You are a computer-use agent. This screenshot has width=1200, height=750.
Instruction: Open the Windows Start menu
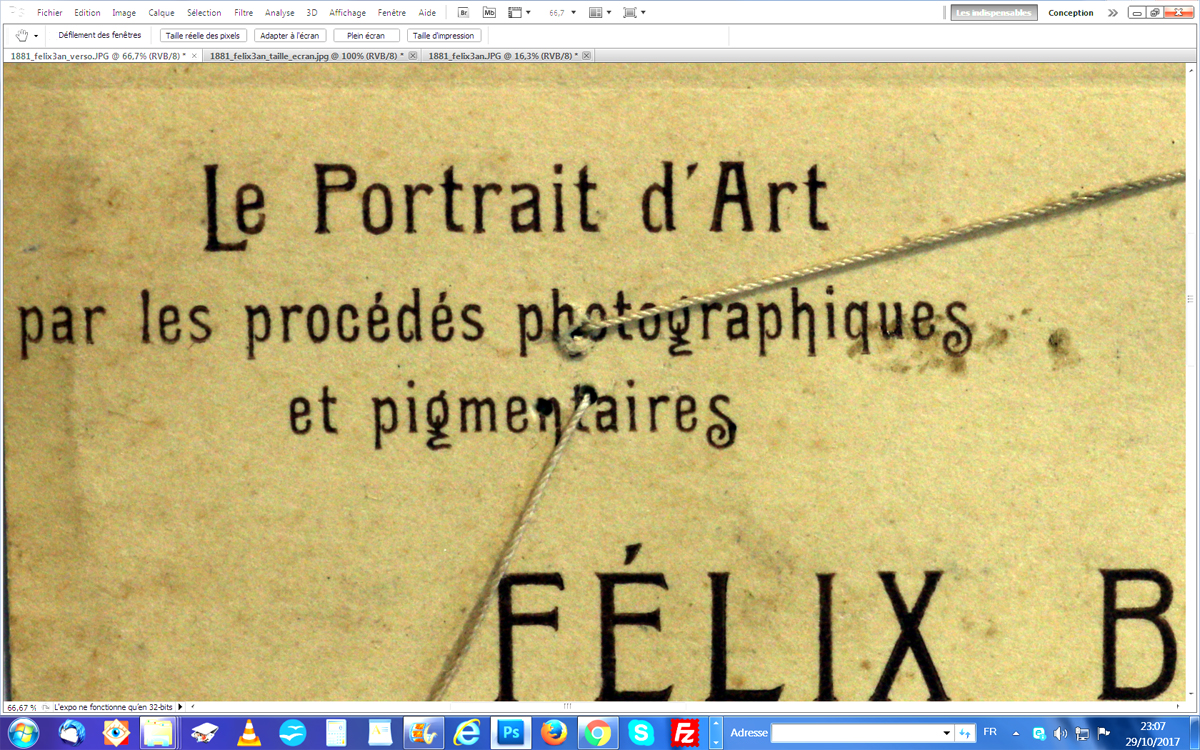tap(22, 734)
